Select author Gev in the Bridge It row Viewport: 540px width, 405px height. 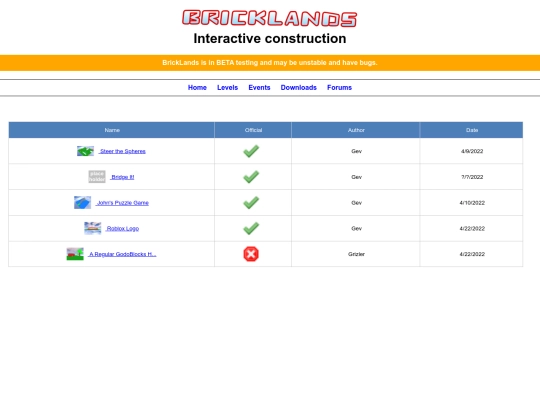click(x=356, y=177)
